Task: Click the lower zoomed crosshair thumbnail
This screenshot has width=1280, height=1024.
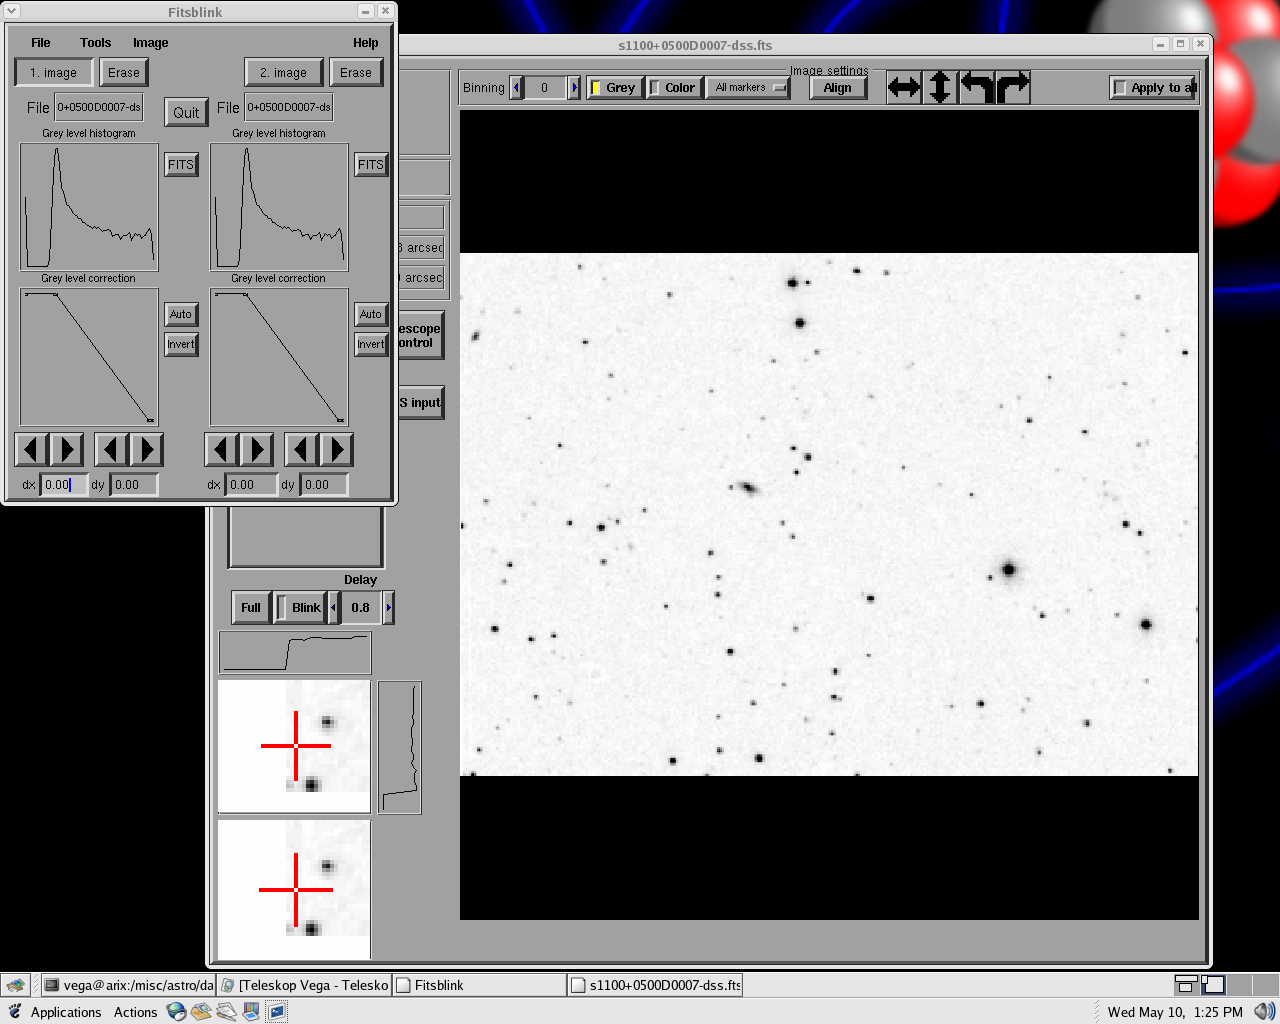Action: 294,890
